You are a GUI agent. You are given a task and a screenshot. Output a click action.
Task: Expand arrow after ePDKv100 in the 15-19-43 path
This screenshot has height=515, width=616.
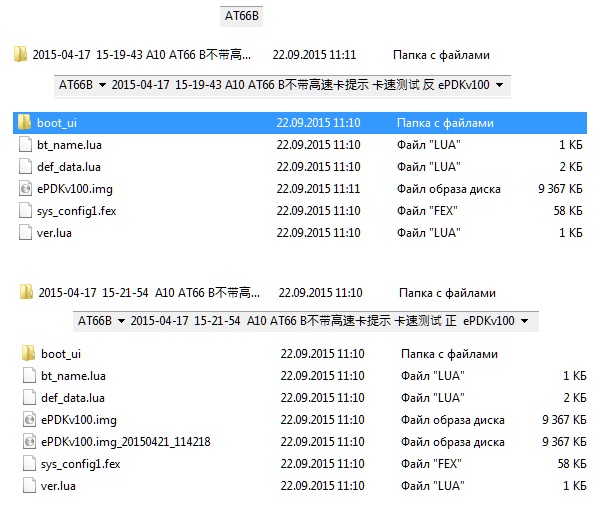click(x=499, y=85)
